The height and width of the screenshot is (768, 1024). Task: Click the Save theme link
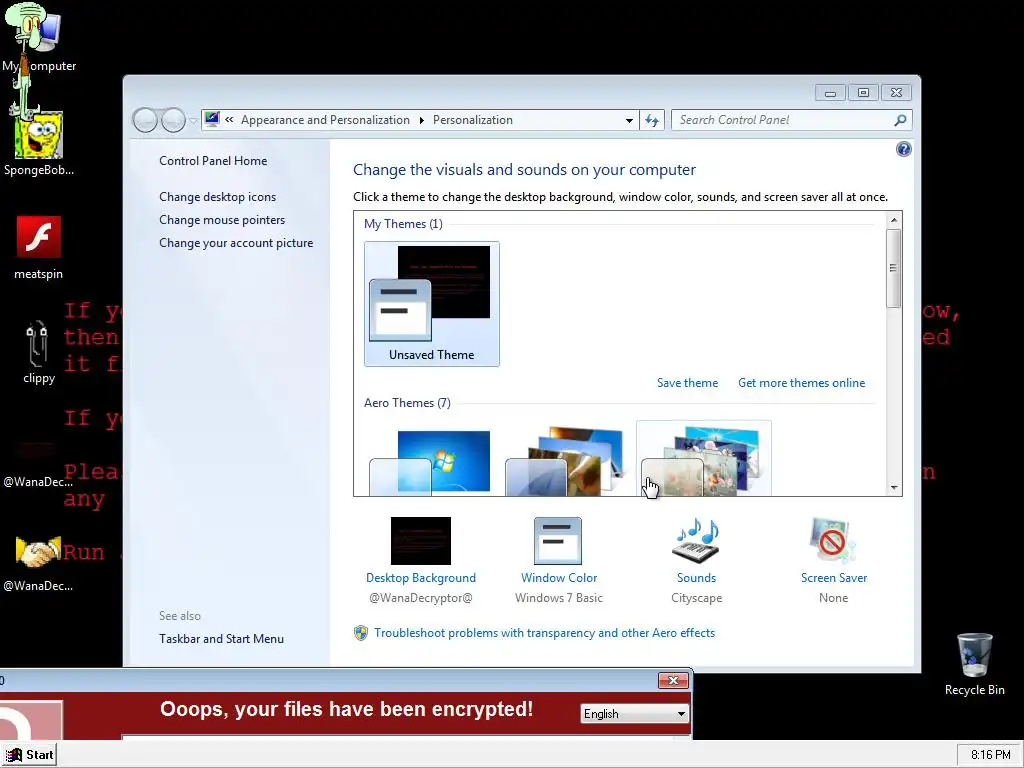coord(687,383)
